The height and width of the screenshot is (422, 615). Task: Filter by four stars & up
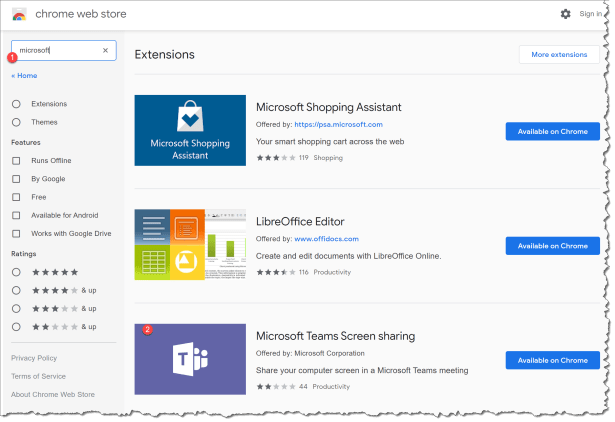click(x=16, y=290)
